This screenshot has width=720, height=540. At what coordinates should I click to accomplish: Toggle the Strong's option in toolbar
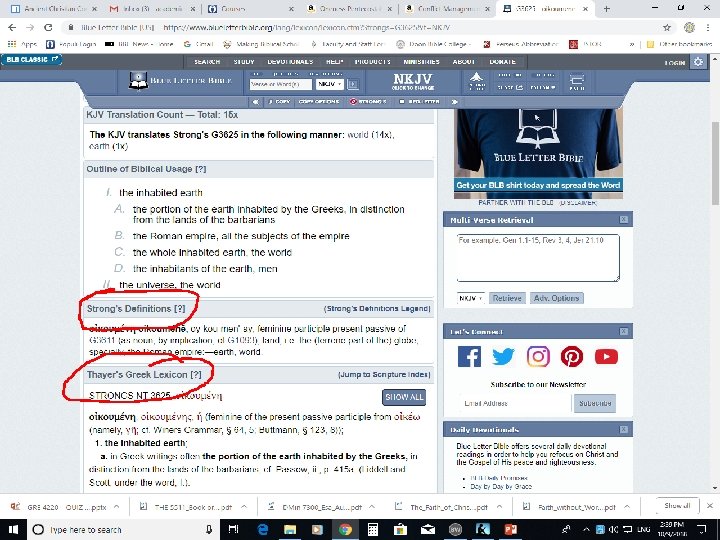pyautogui.click(x=368, y=101)
